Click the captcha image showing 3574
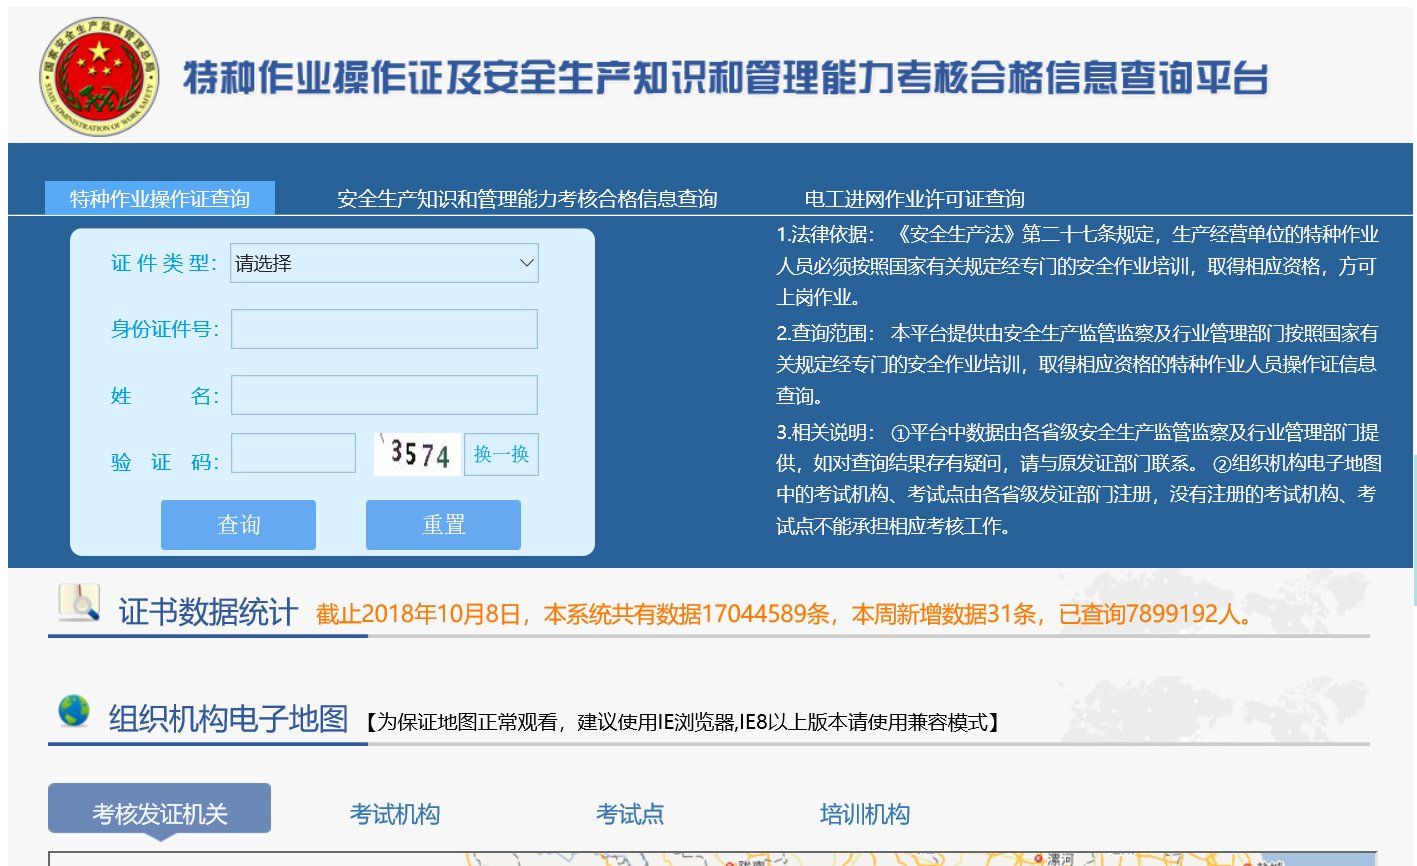This screenshot has height=866, width=1417. (415, 453)
